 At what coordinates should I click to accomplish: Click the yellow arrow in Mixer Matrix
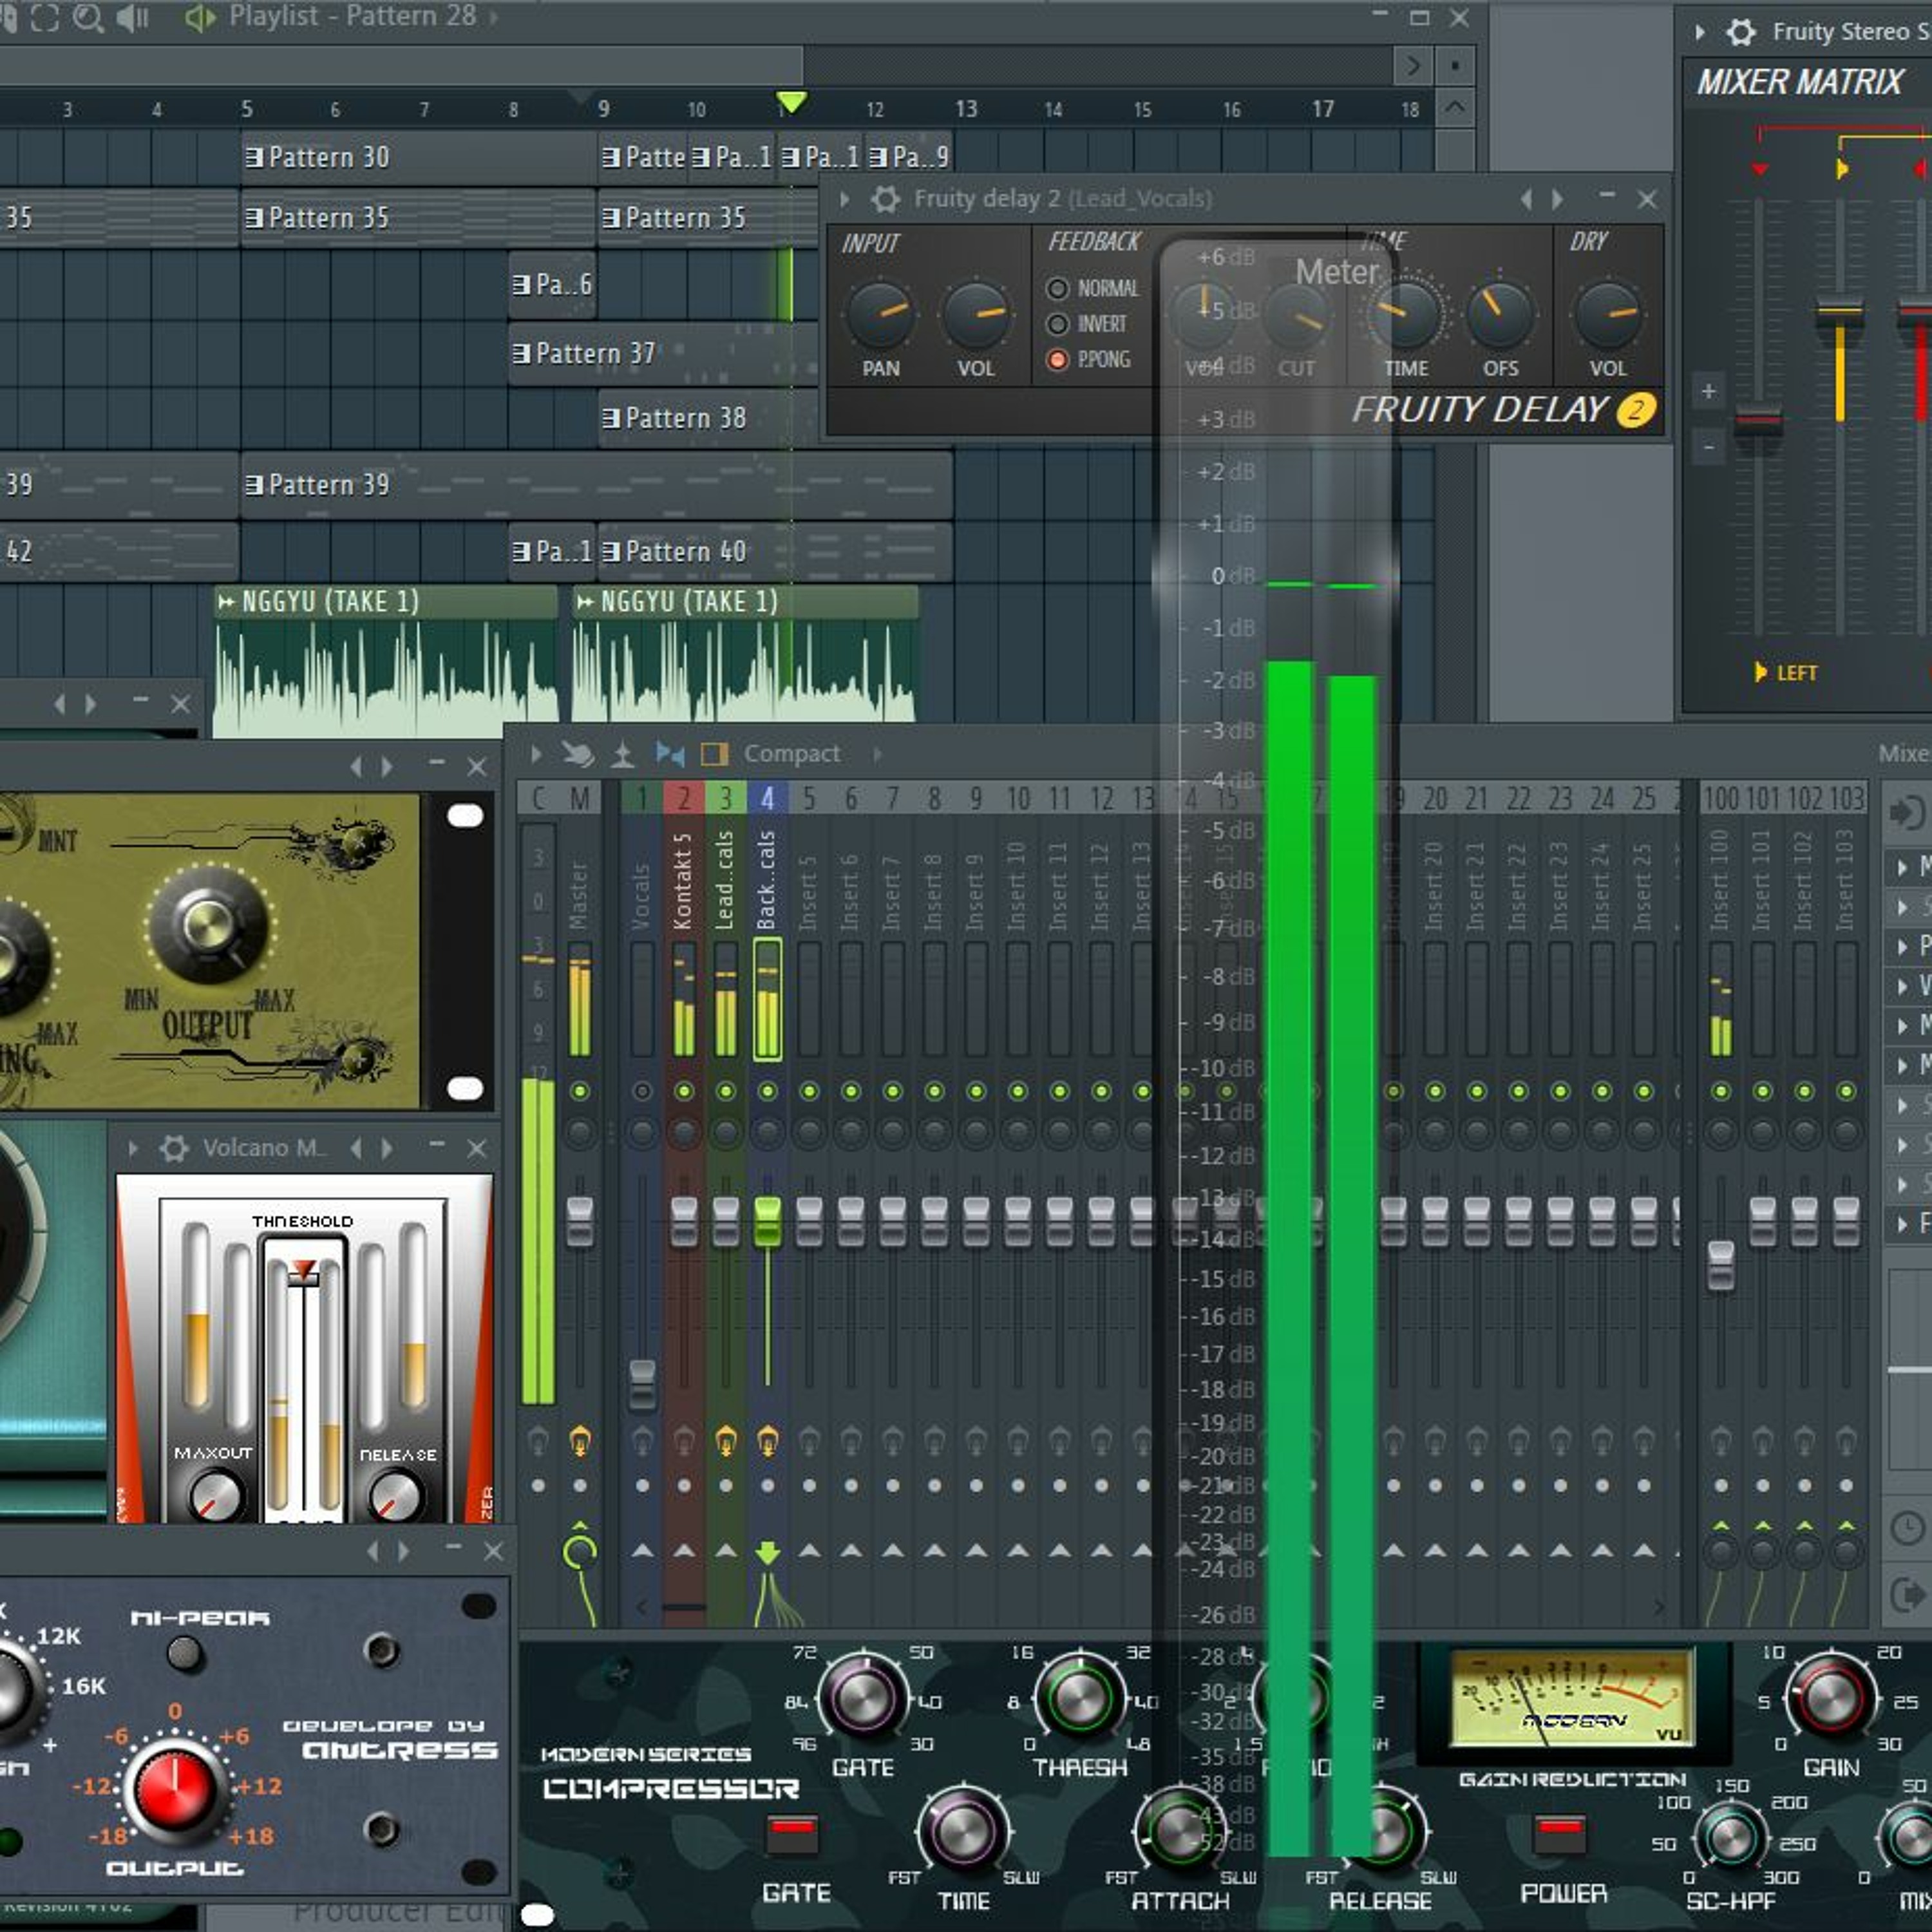(1842, 169)
